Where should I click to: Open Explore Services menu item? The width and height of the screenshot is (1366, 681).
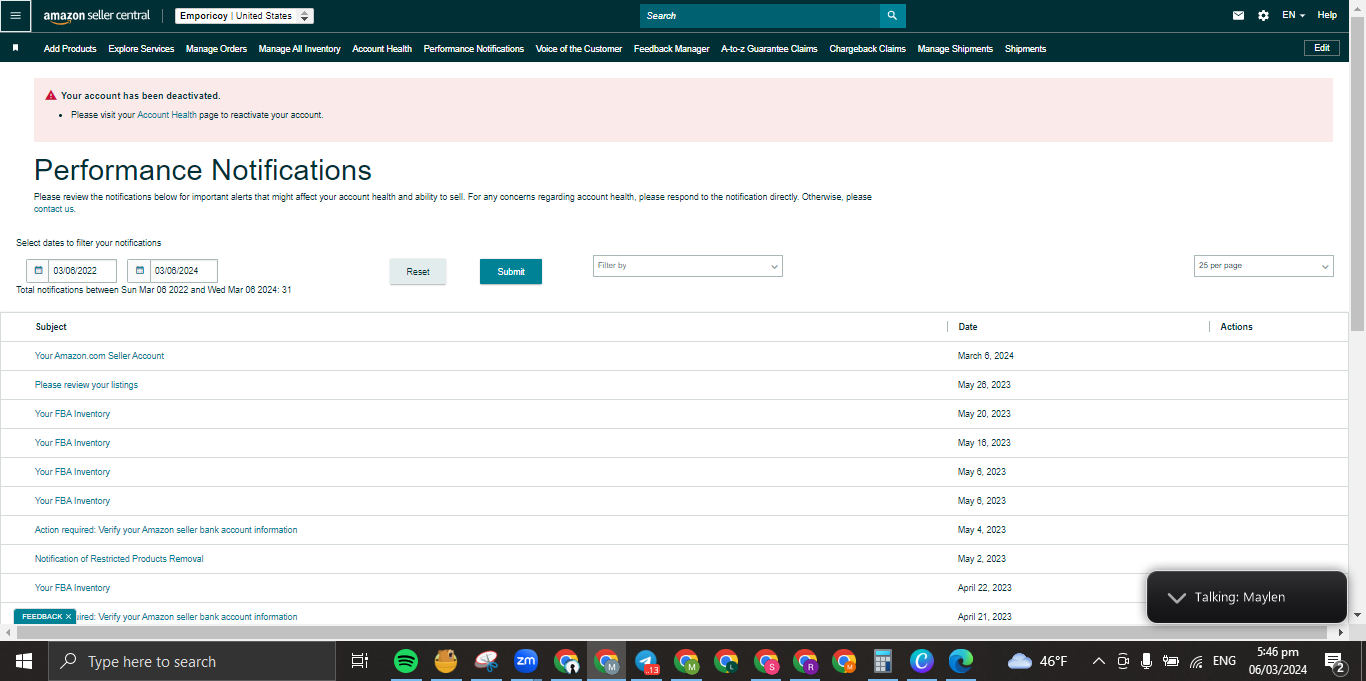point(141,49)
